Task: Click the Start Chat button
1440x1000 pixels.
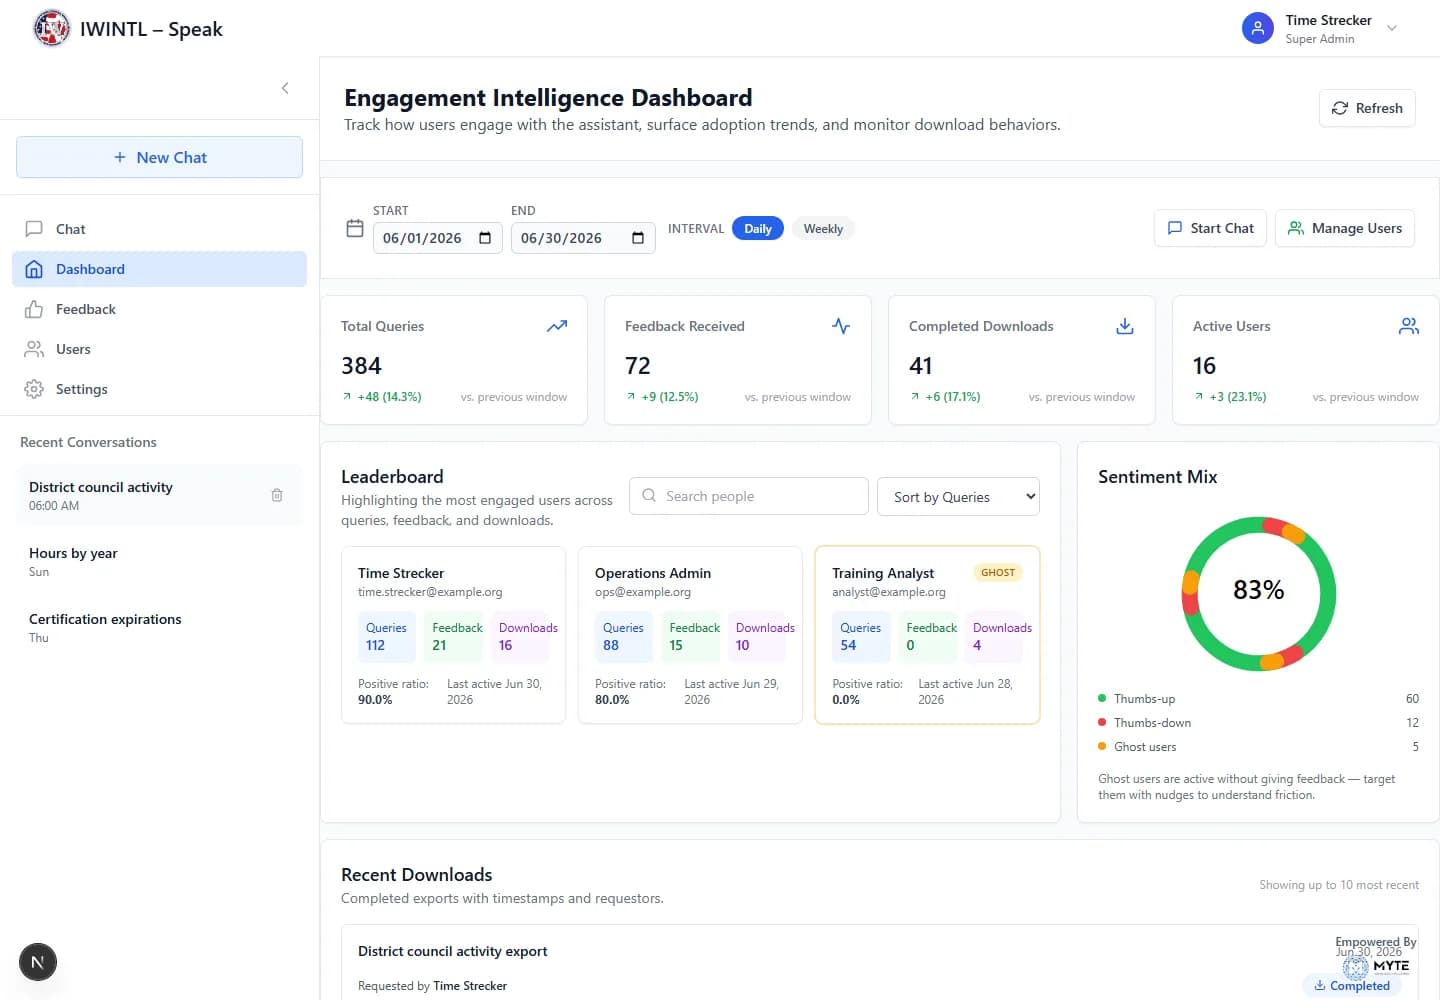Action: pos(1210,228)
